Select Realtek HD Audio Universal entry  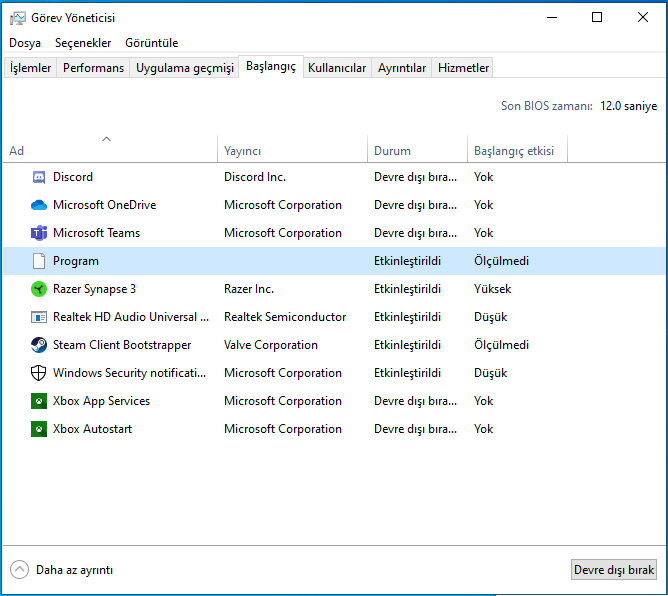(x=131, y=317)
